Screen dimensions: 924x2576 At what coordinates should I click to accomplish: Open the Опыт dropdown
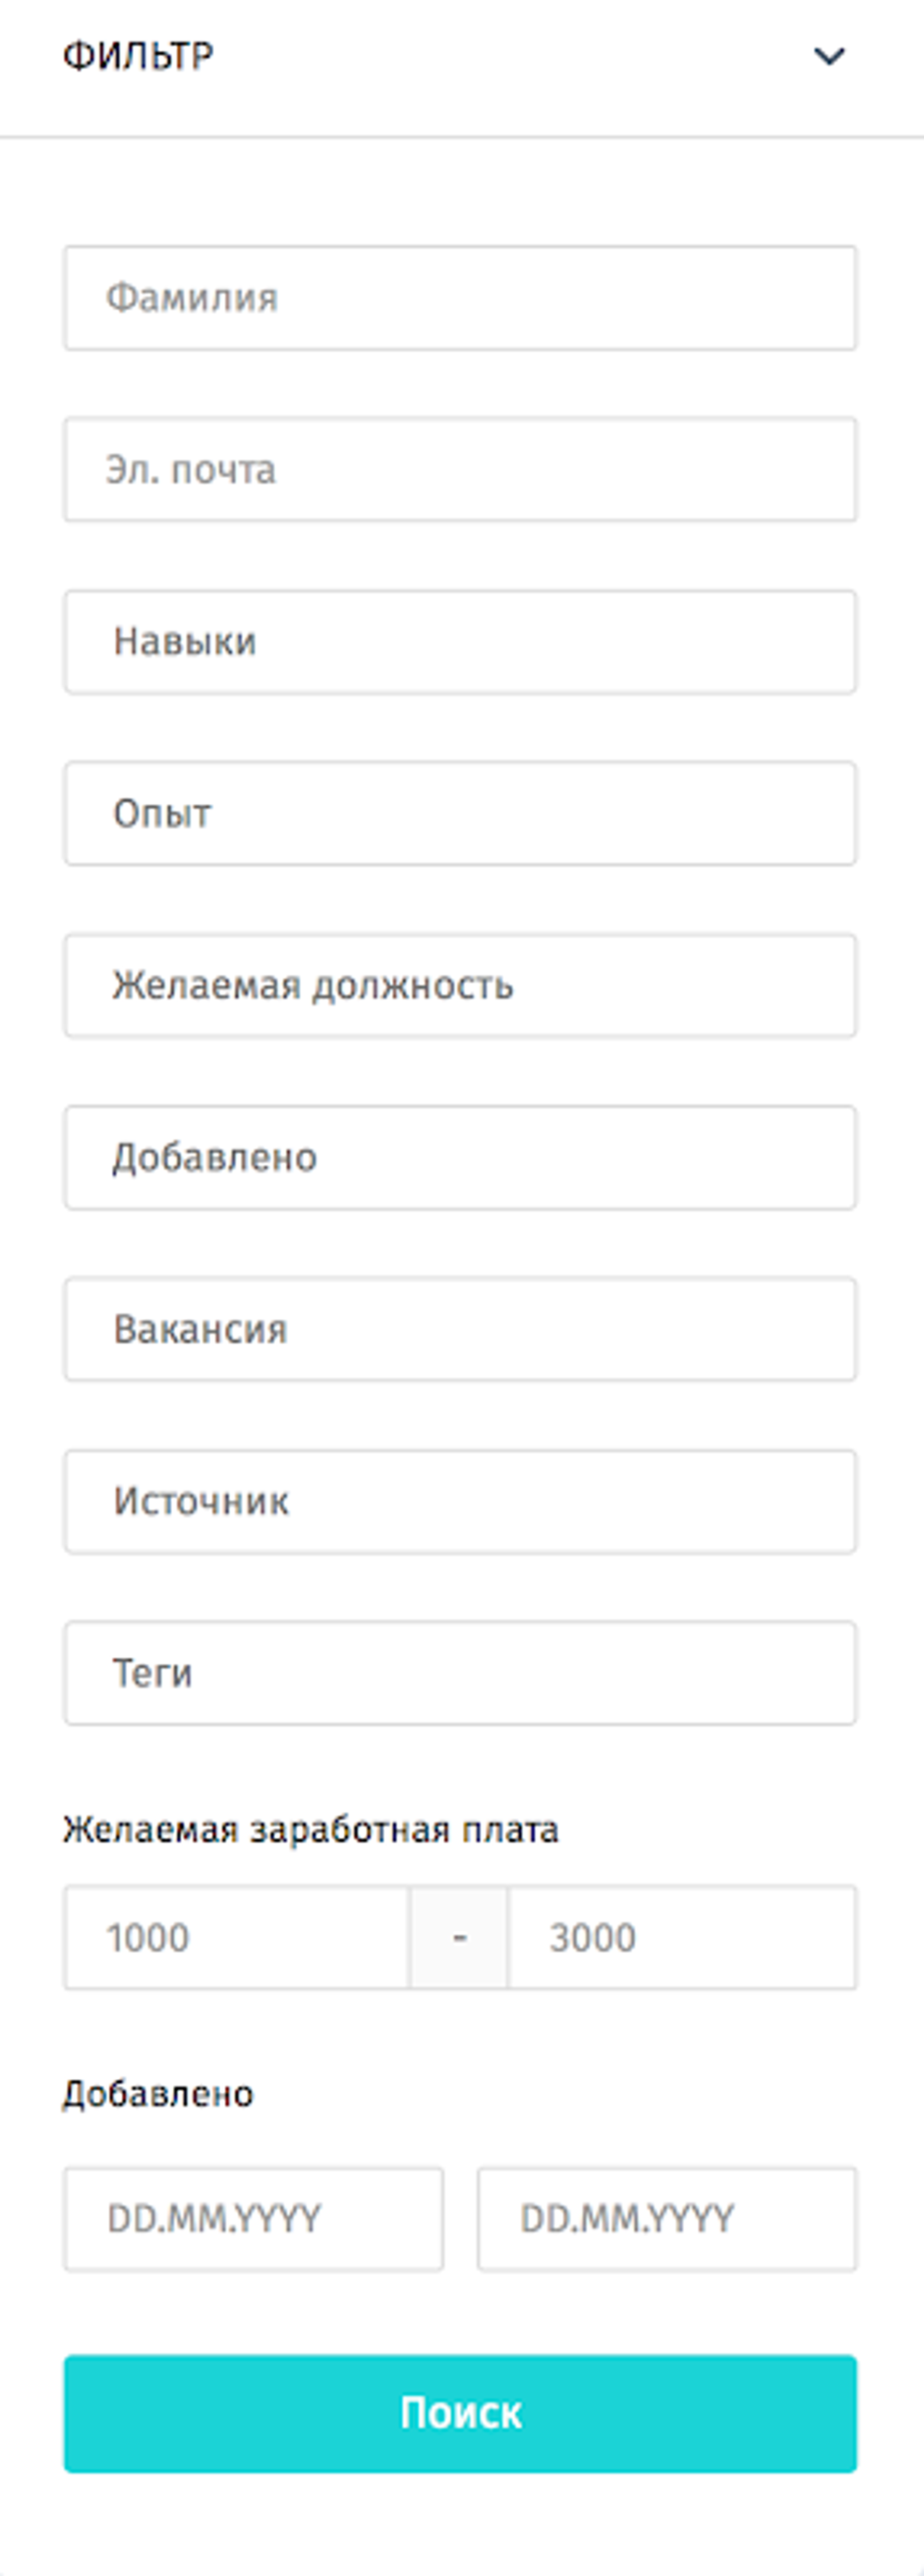(460, 814)
